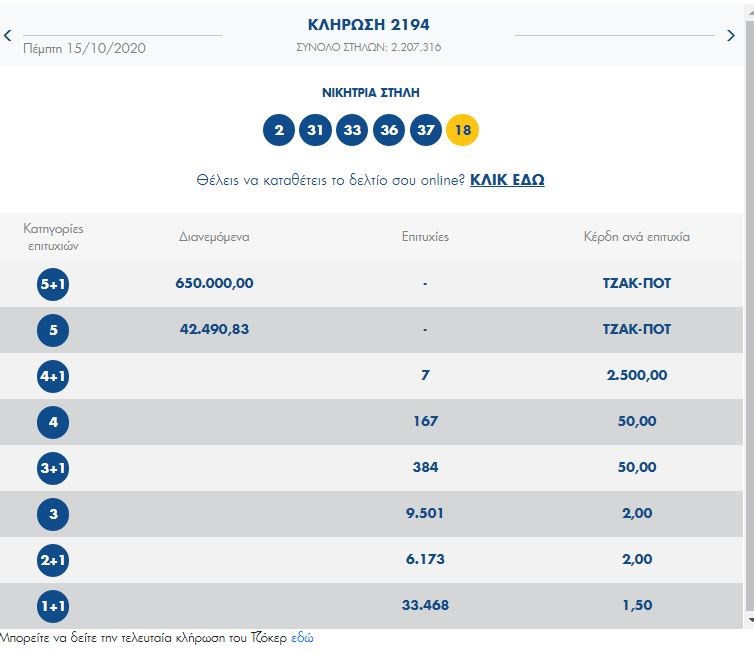Click the ΚΛΗΡΩΣΗ 2194 draw title
The height and width of the screenshot is (653, 754).
[369, 24]
